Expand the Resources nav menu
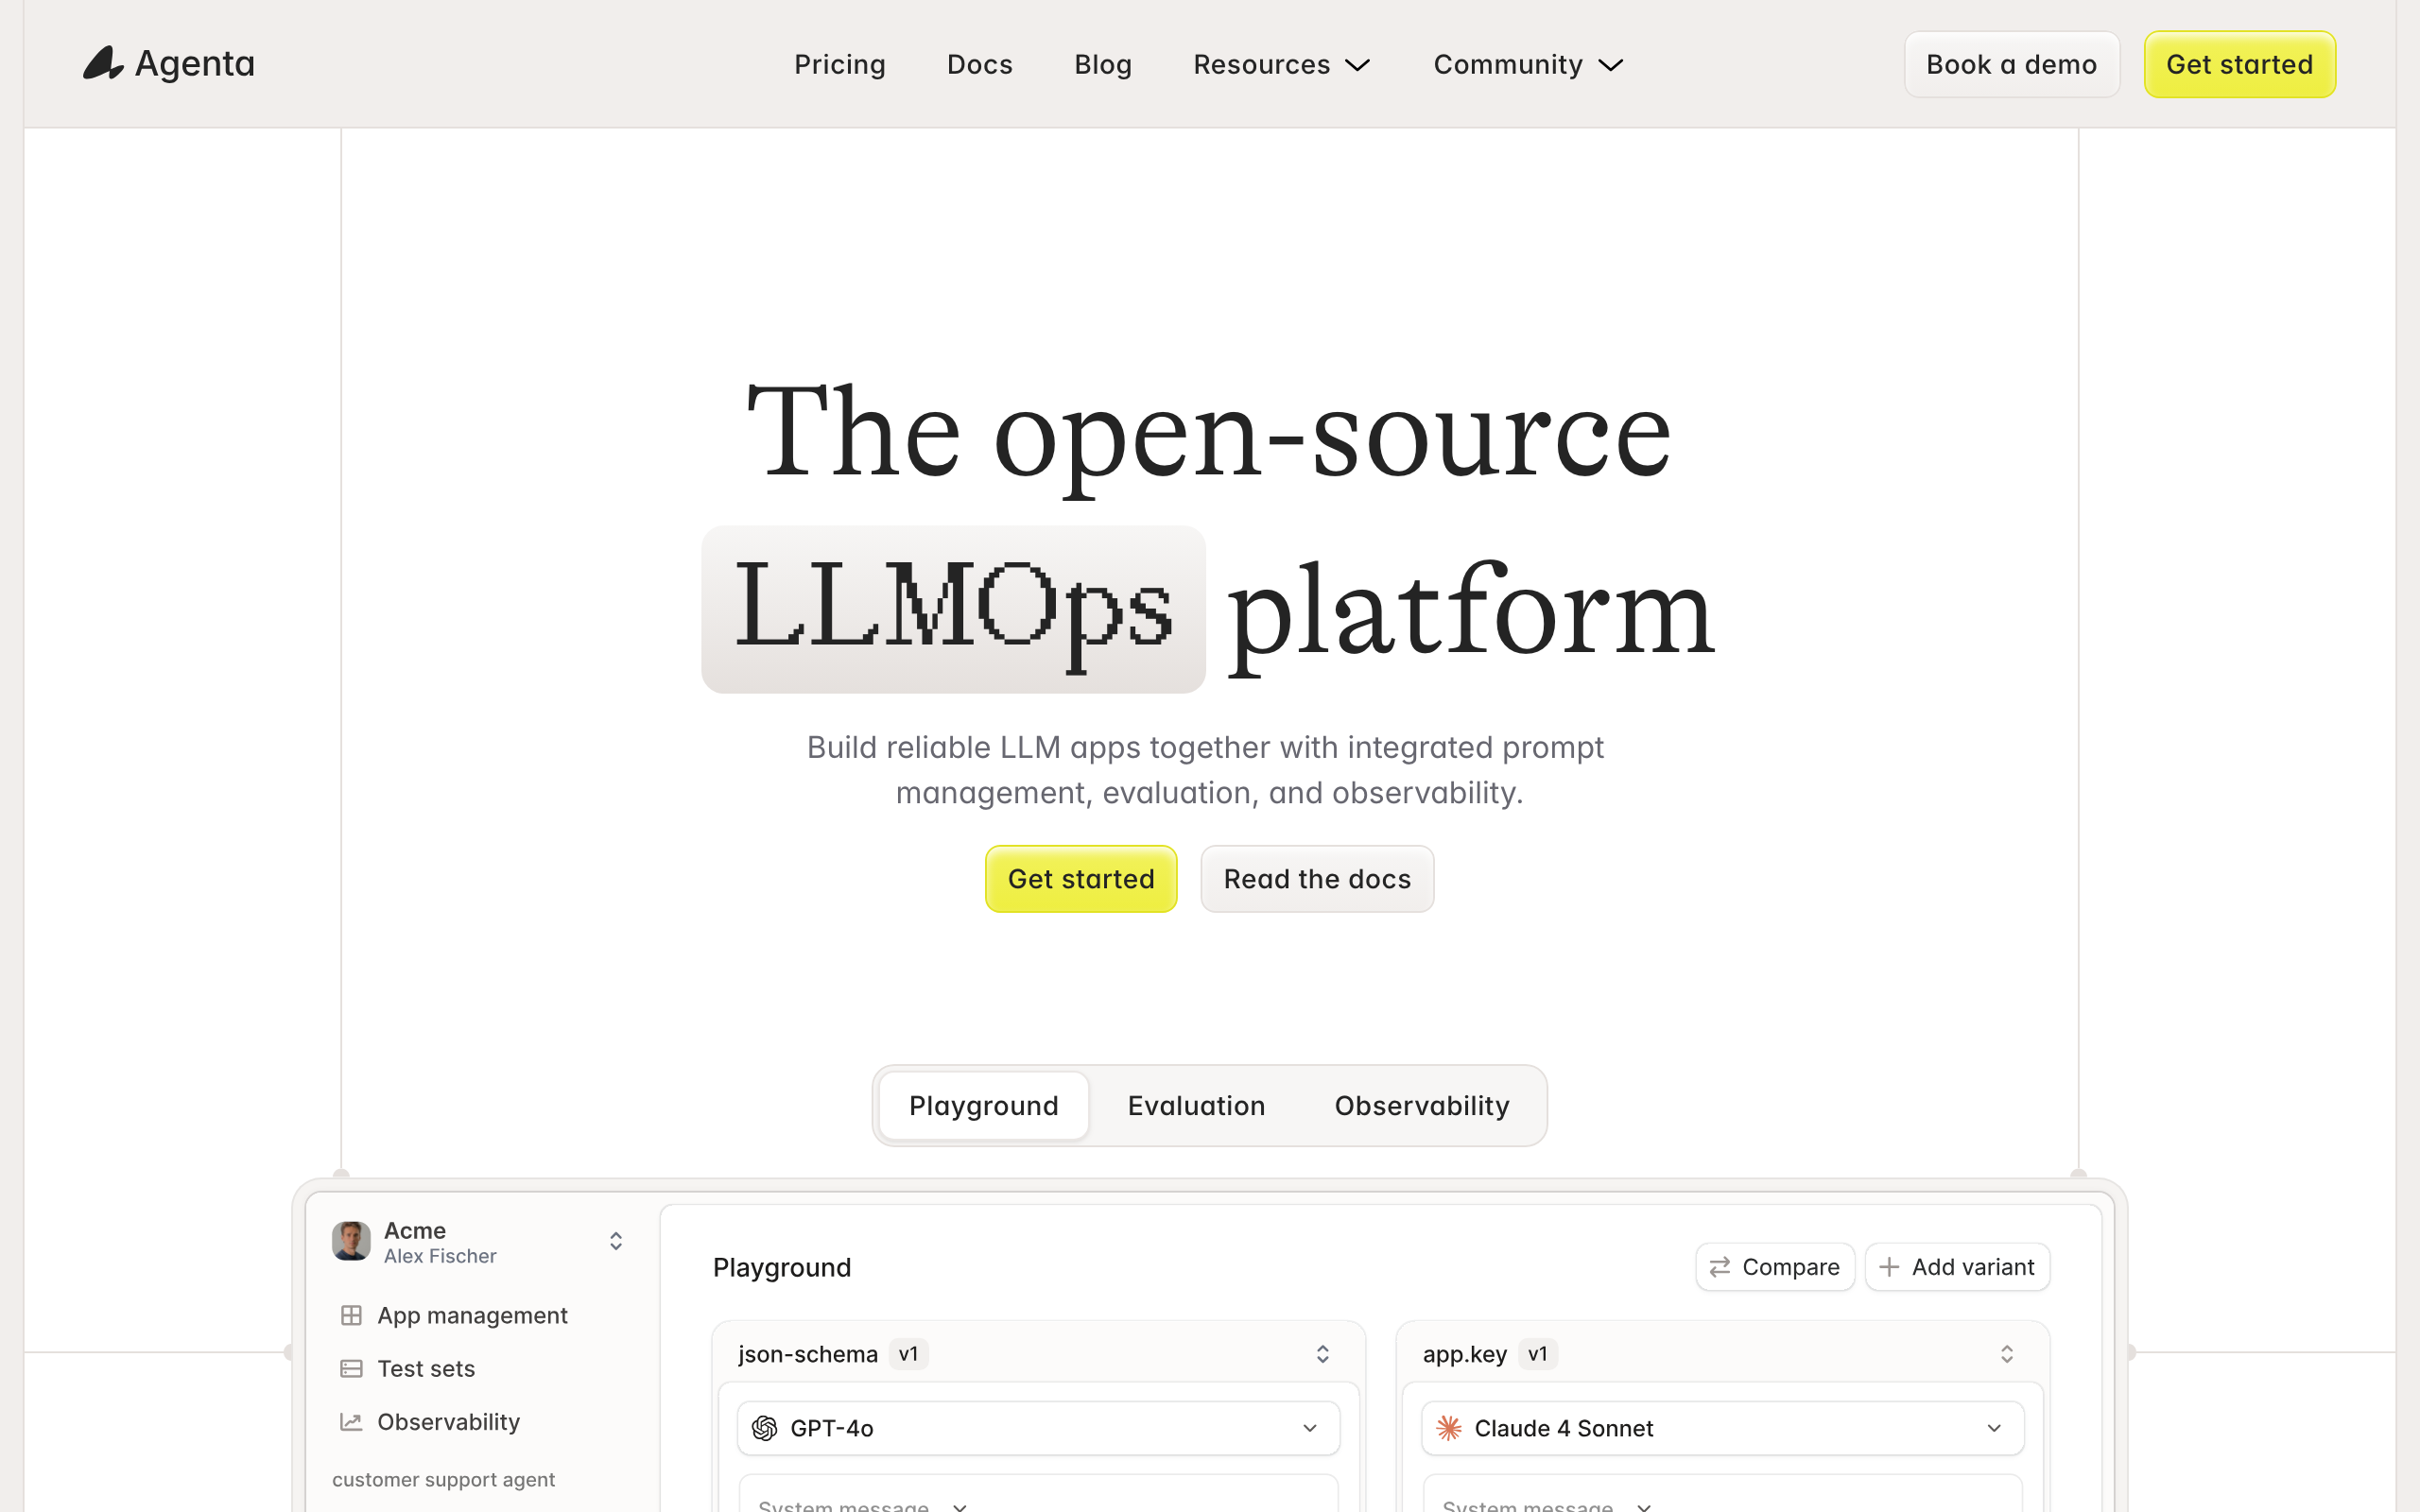 pos(1281,65)
